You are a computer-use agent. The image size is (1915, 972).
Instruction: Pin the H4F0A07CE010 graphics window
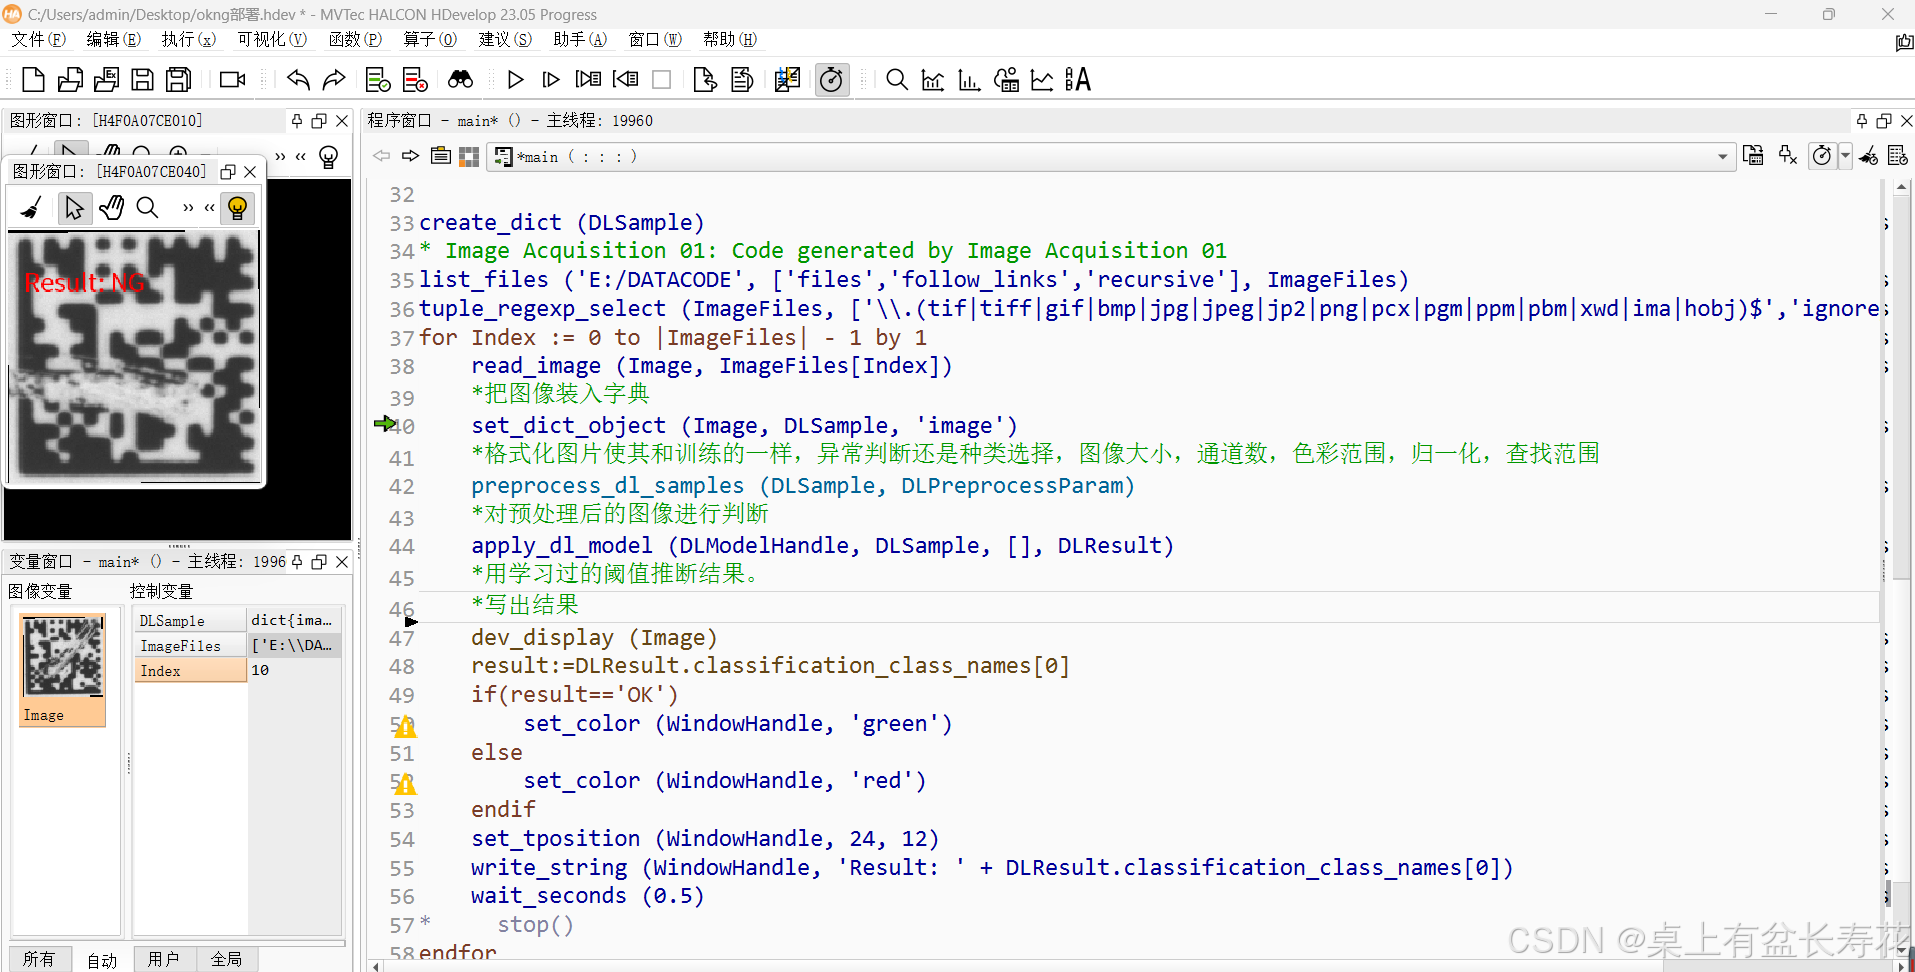click(297, 121)
